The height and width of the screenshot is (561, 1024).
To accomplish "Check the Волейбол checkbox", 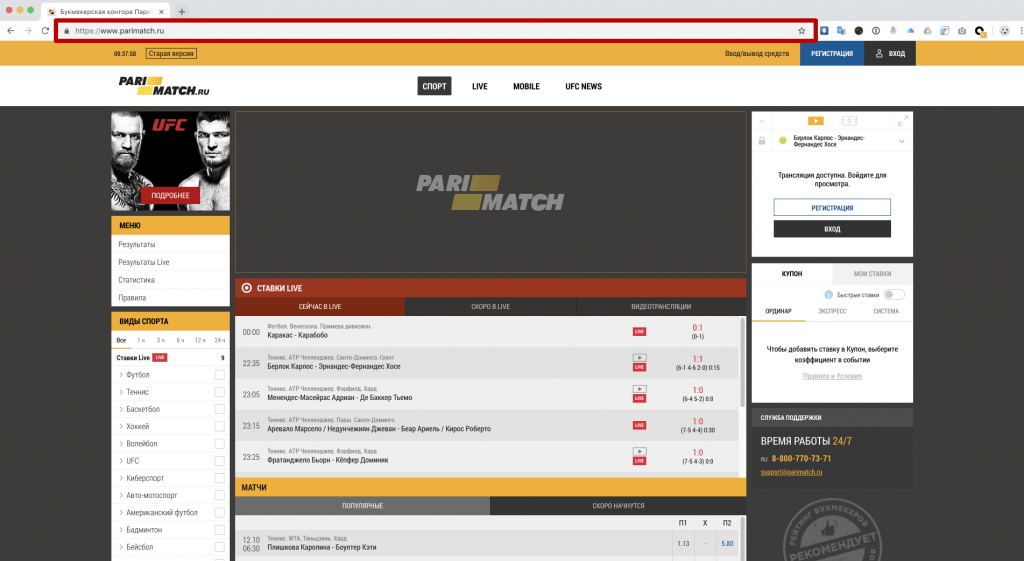I will tap(219, 443).
